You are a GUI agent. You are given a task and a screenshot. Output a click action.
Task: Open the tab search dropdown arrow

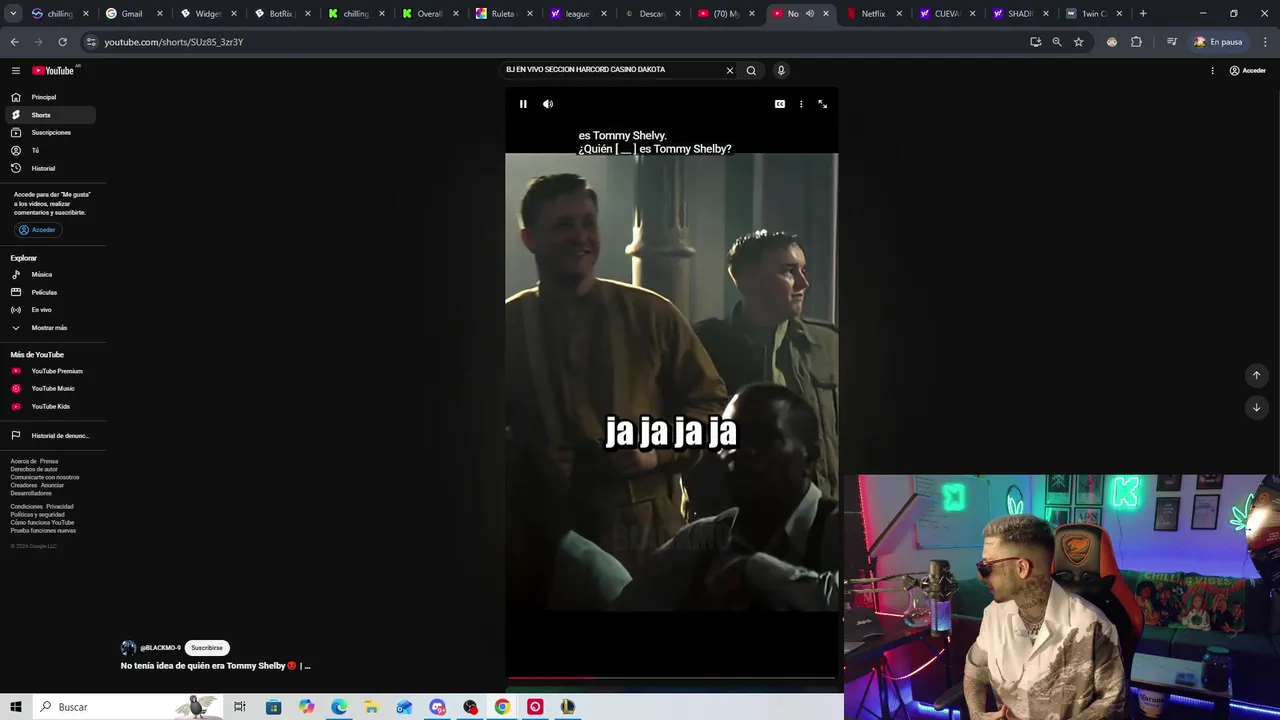pyautogui.click(x=13, y=14)
